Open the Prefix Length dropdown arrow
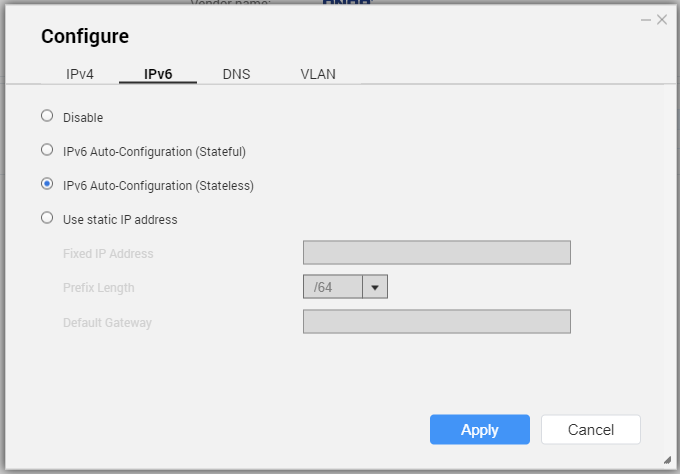Viewport: 680px width, 474px height. [x=375, y=287]
